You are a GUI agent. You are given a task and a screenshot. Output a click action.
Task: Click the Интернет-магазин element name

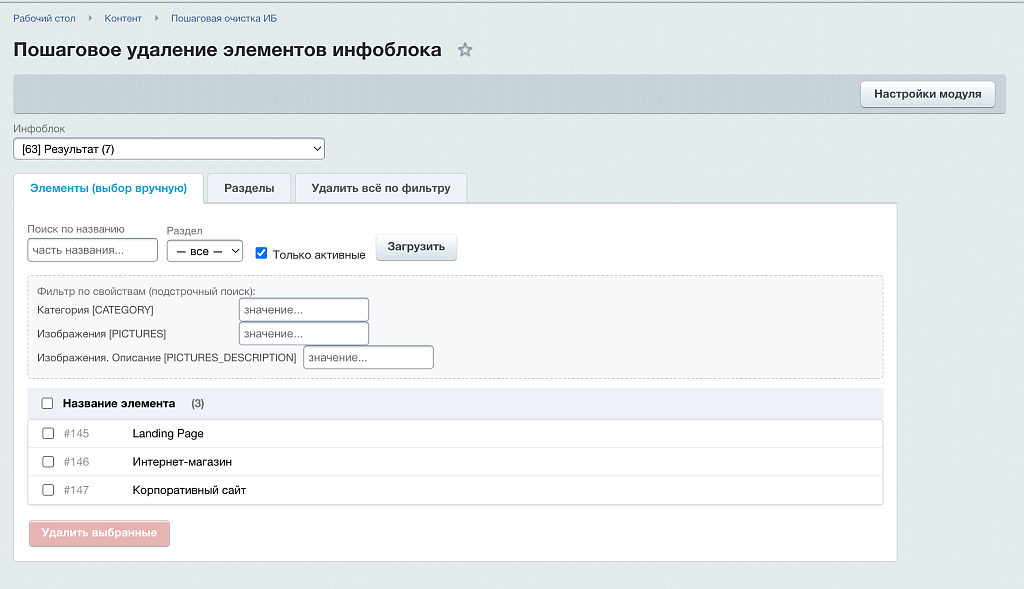[x=182, y=462]
